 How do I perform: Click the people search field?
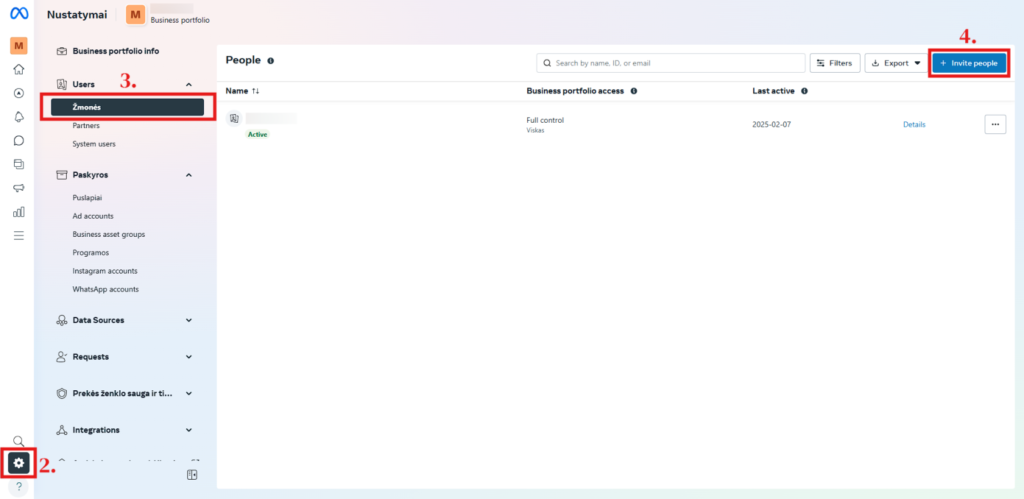671,63
